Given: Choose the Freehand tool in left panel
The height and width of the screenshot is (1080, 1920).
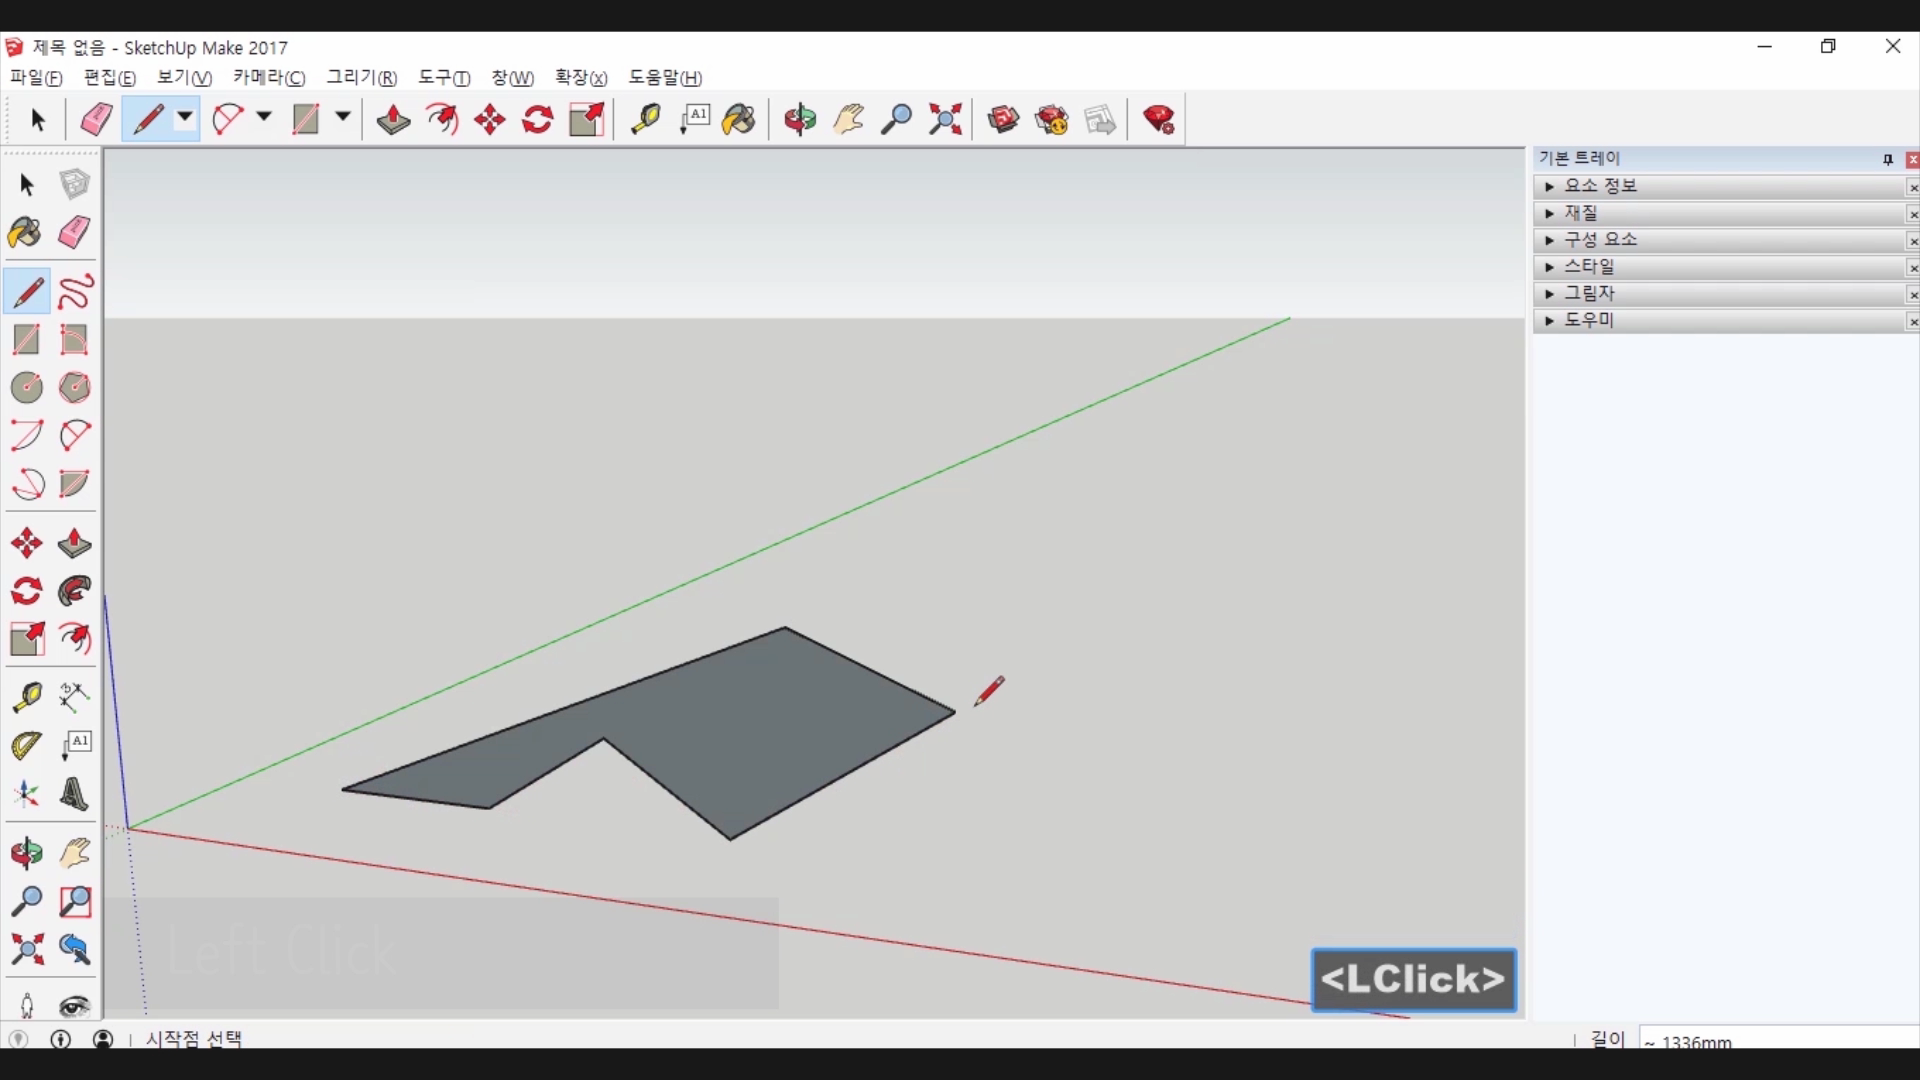Looking at the screenshot, I should tap(75, 292).
